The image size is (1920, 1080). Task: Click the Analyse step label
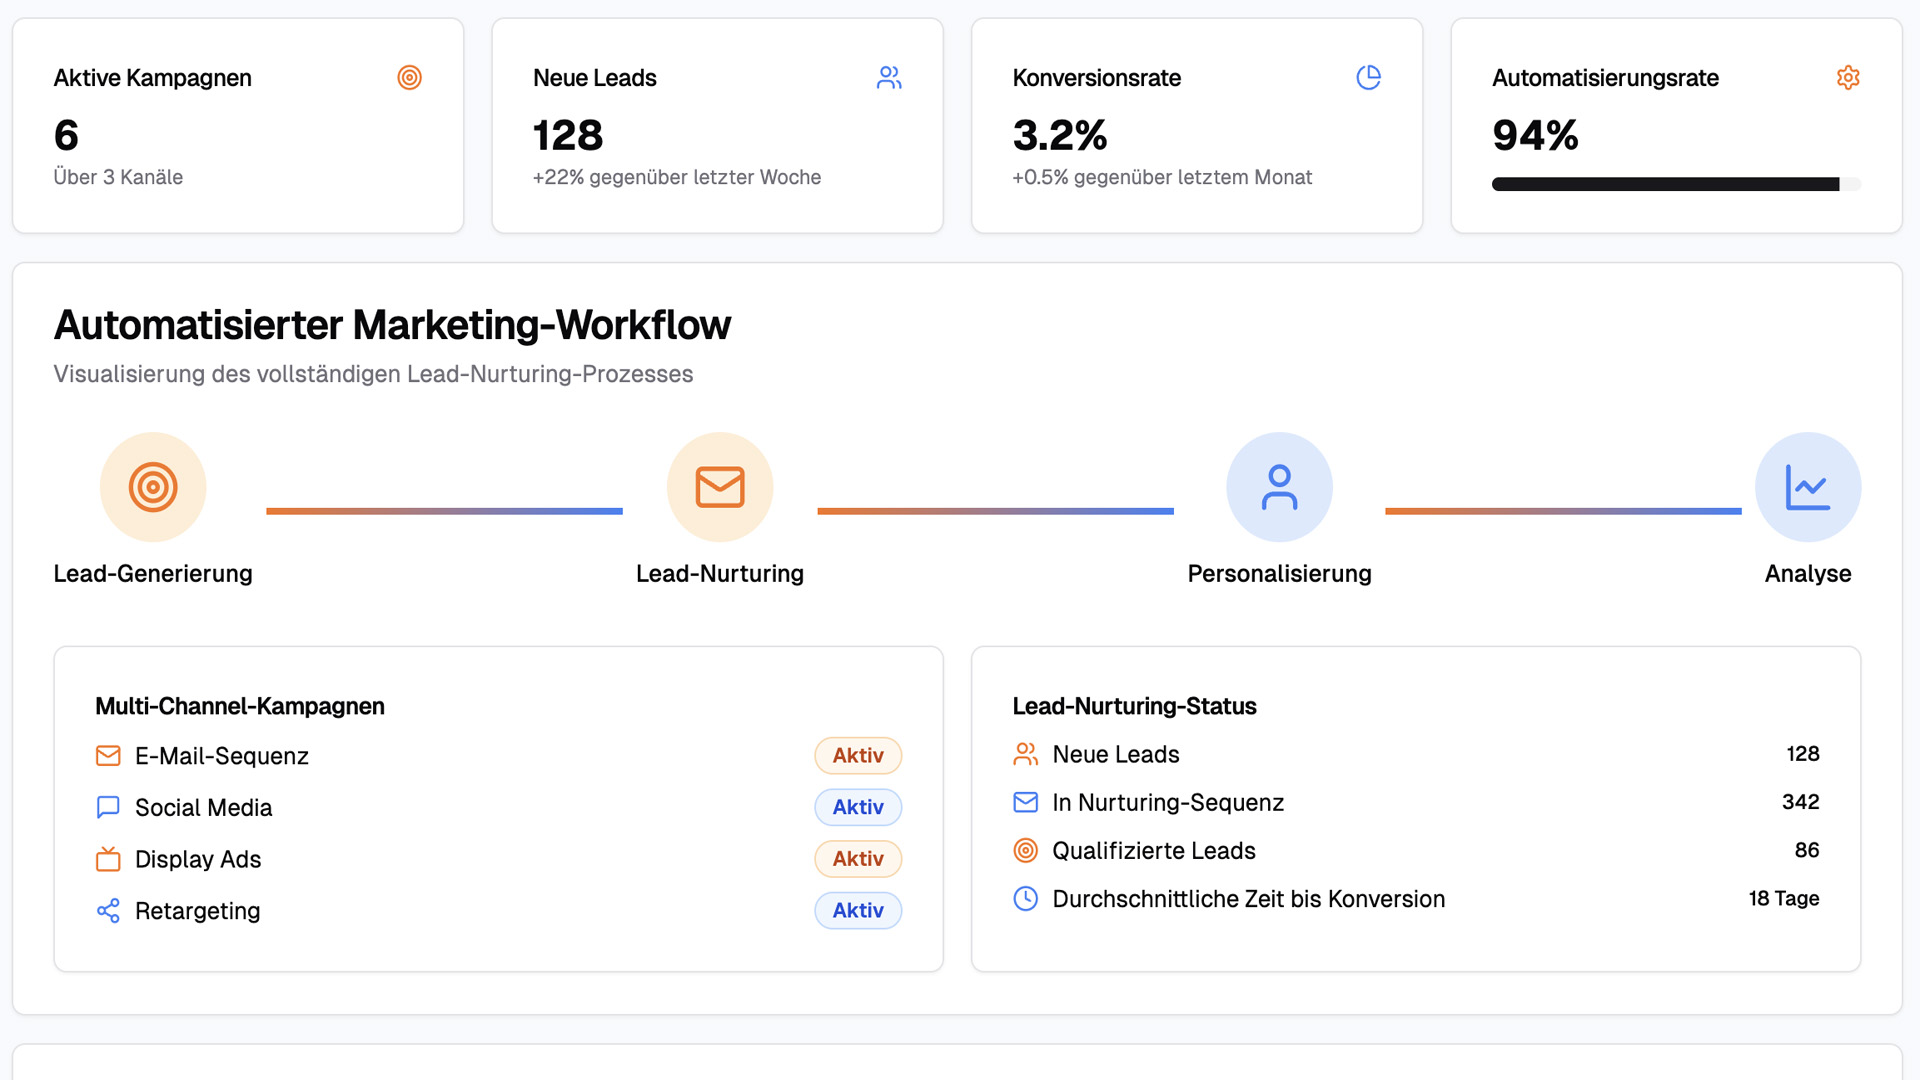(1808, 574)
